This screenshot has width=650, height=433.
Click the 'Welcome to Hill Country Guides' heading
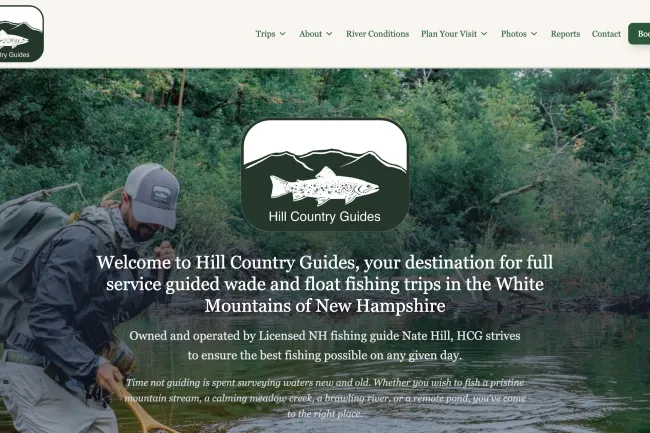325,284
